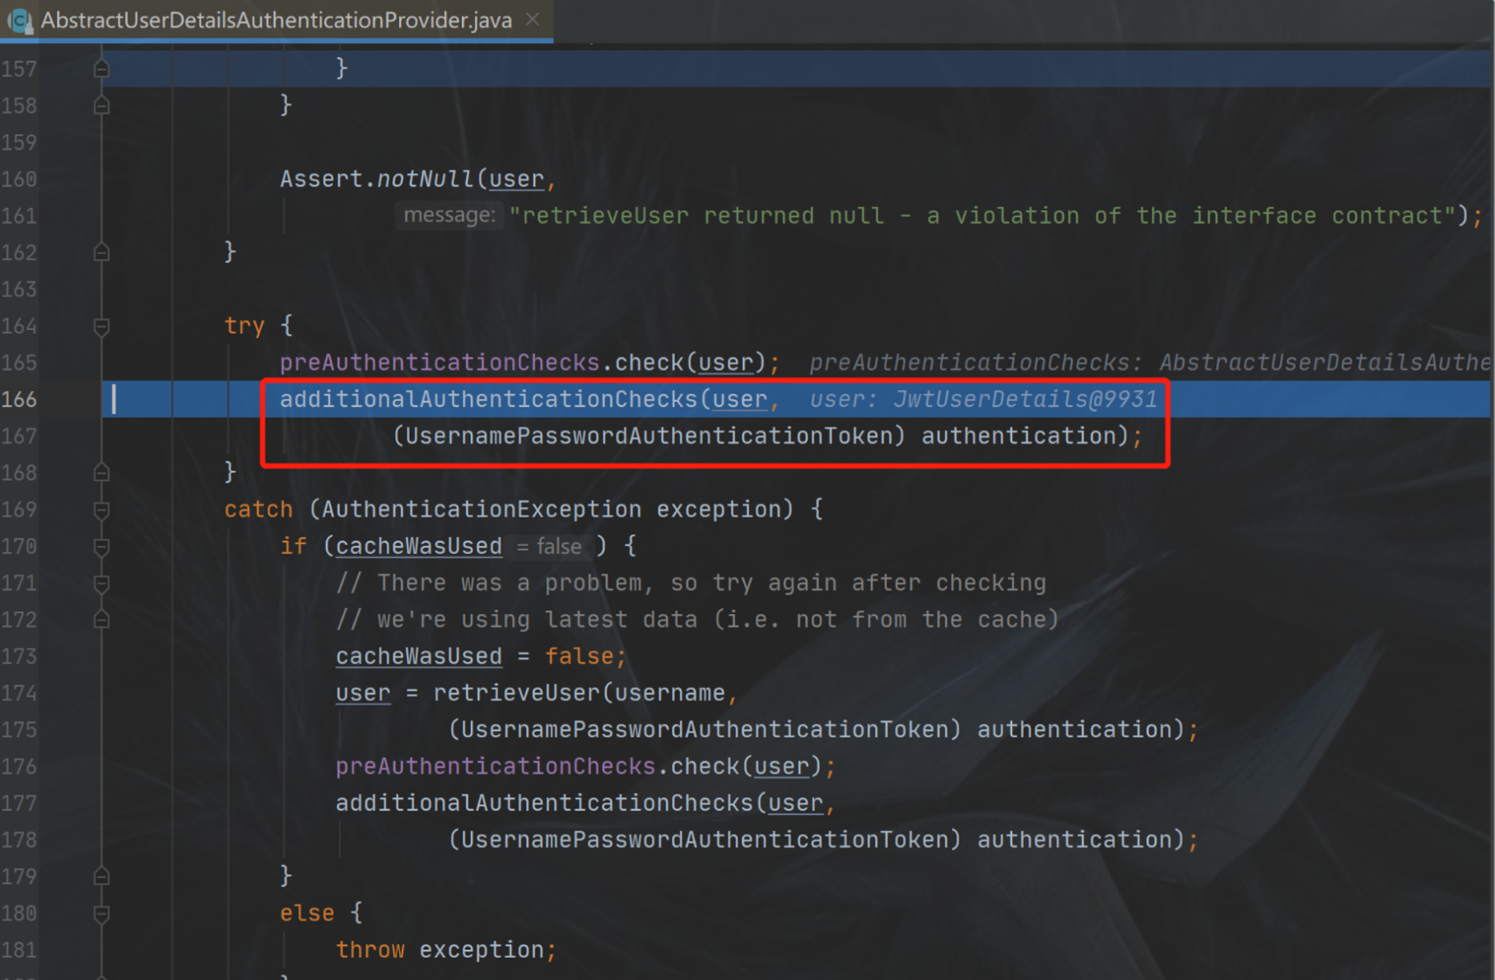Image resolution: width=1495 pixels, height=980 pixels.
Task: Click the Java class icon in the file tab
Action: pos(19,20)
